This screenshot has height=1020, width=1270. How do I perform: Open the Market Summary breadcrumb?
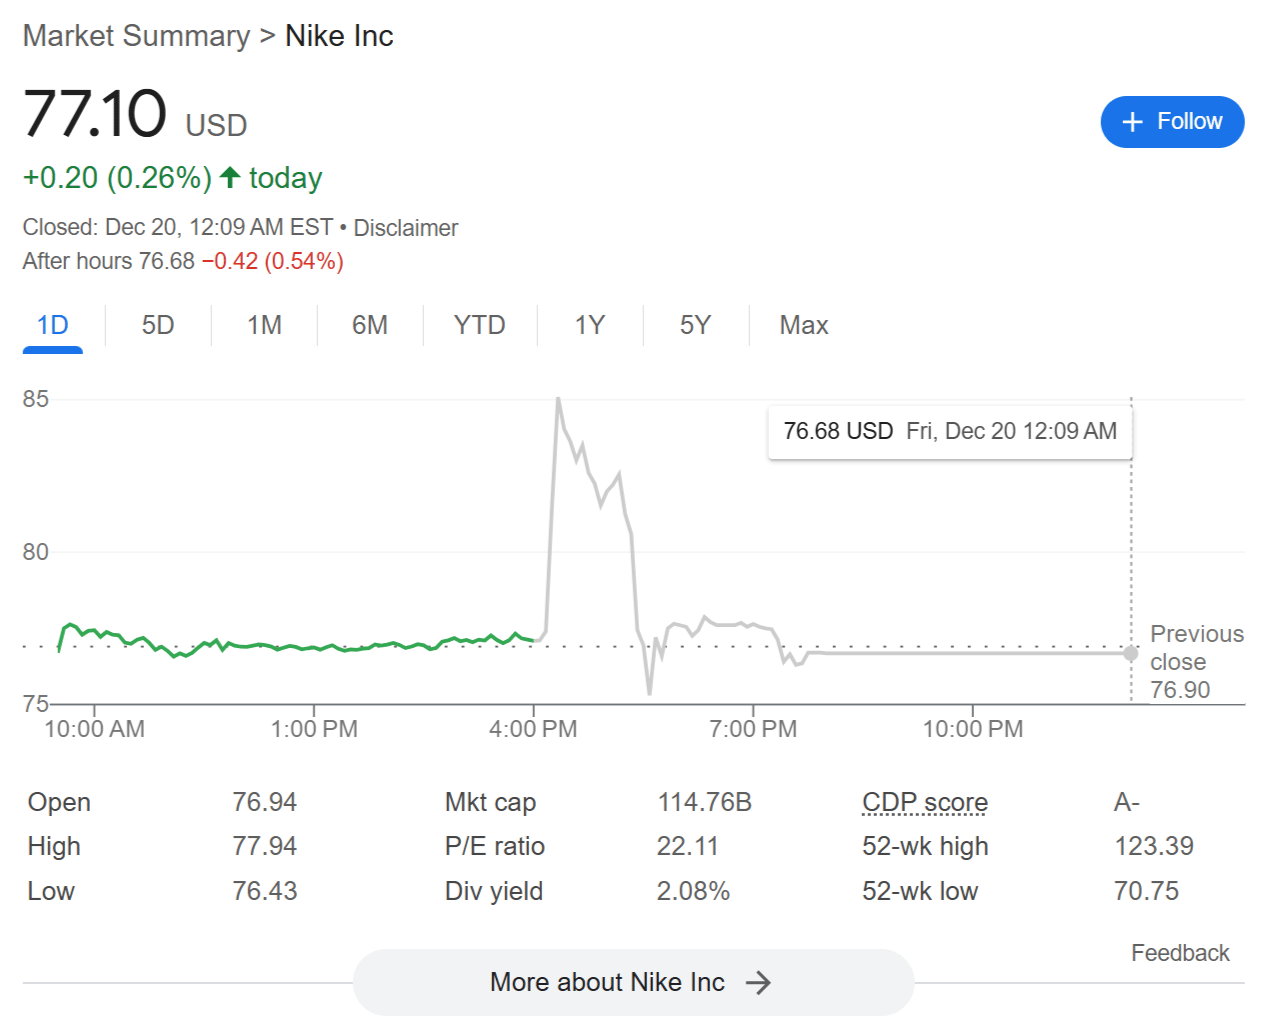pyautogui.click(x=137, y=36)
